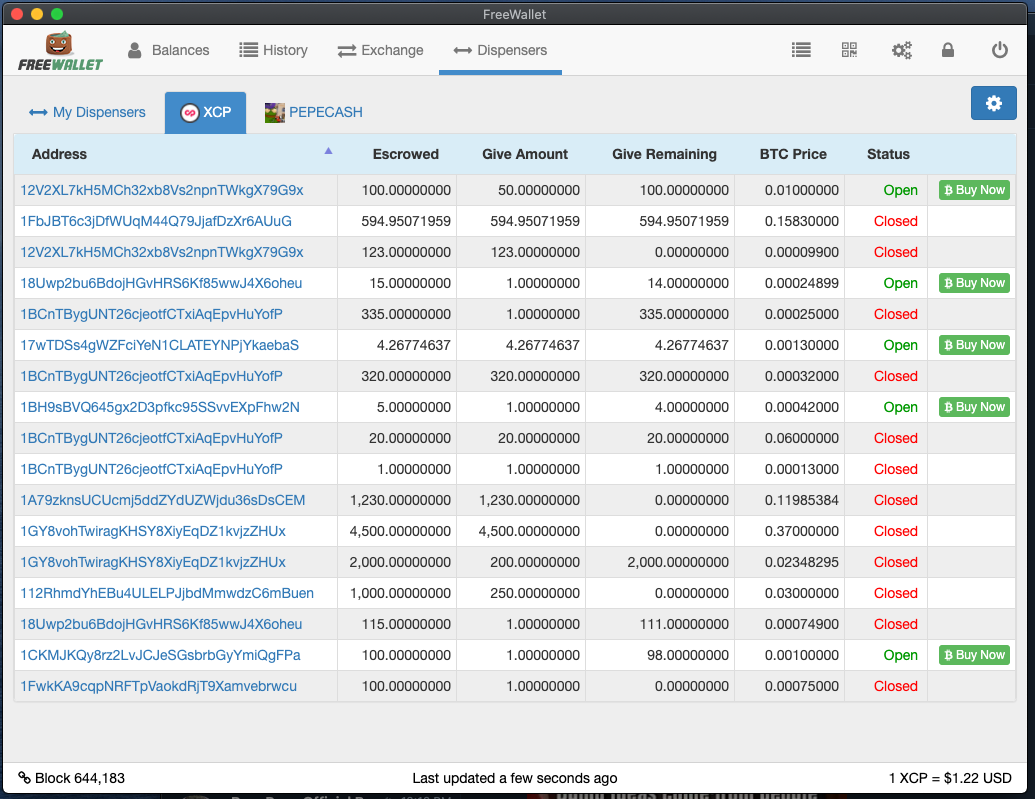Open address 12V2XL7kH5MCh32xb8Vs2npnTWkgX79G9x with price 0.00009900
The width and height of the screenshot is (1035, 799).
click(162, 252)
